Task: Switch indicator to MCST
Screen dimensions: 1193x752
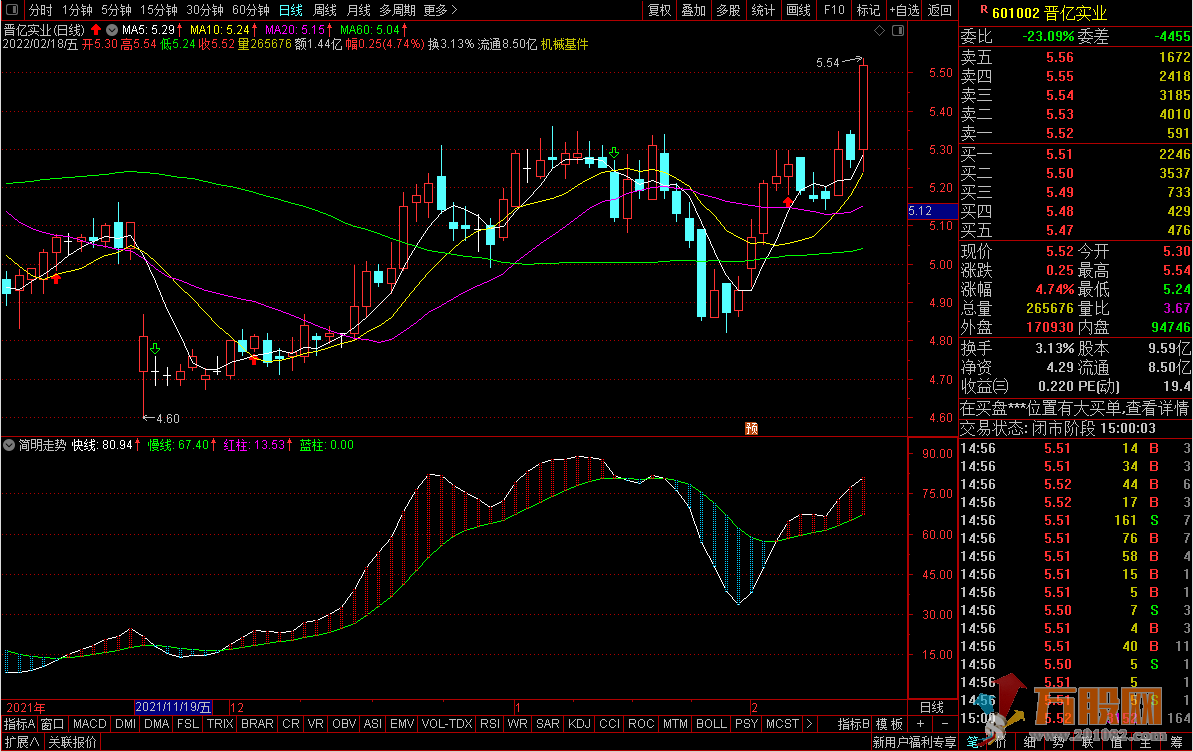Action: 782,724
